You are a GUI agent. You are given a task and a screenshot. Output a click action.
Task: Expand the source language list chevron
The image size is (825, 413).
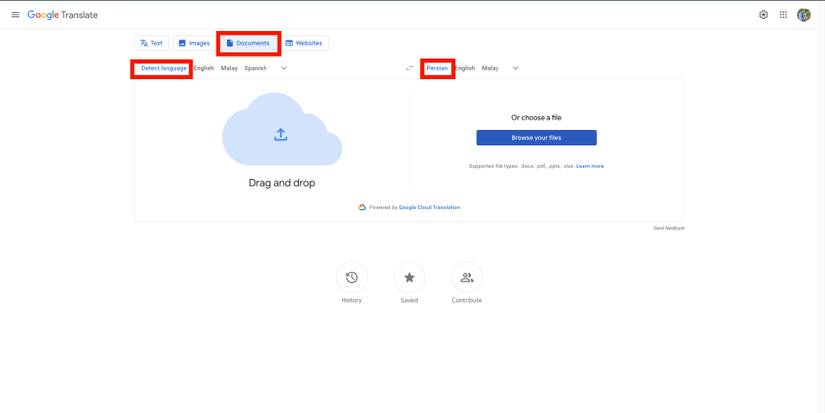point(284,68)
